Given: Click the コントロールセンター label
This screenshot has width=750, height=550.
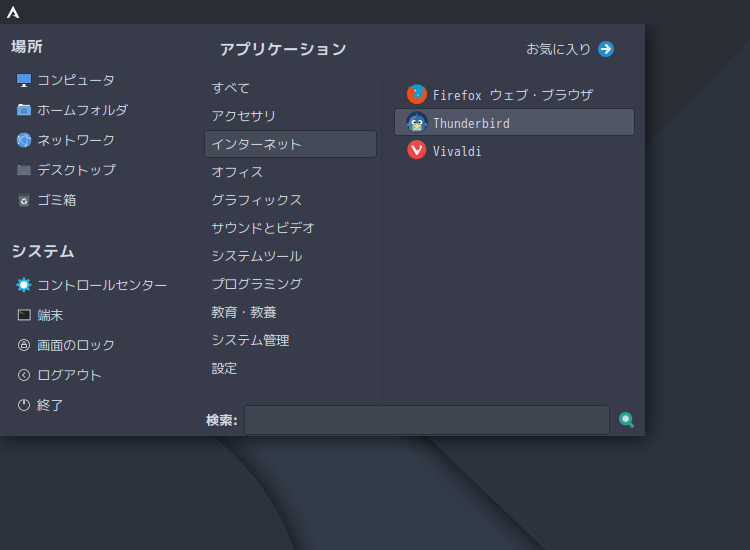Looking at the screenshot, I should (x=102, y=285).
